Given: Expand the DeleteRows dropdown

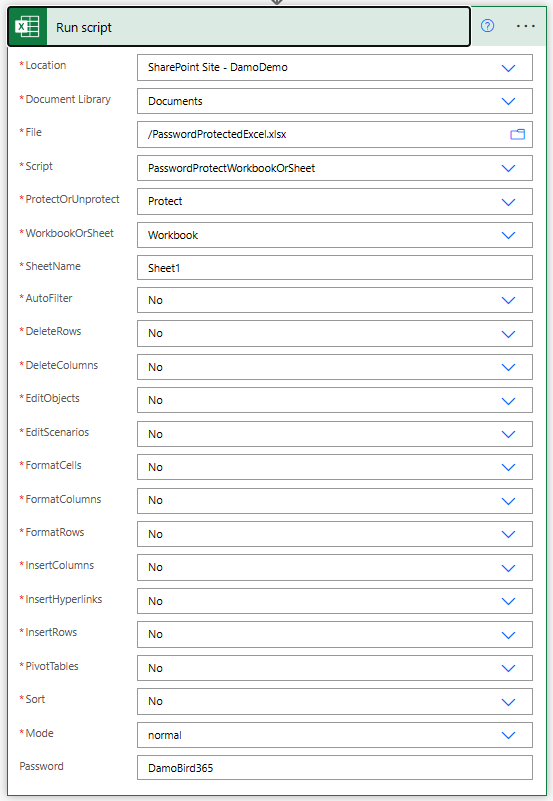Looking at the screenshot, I should (334, 333).
